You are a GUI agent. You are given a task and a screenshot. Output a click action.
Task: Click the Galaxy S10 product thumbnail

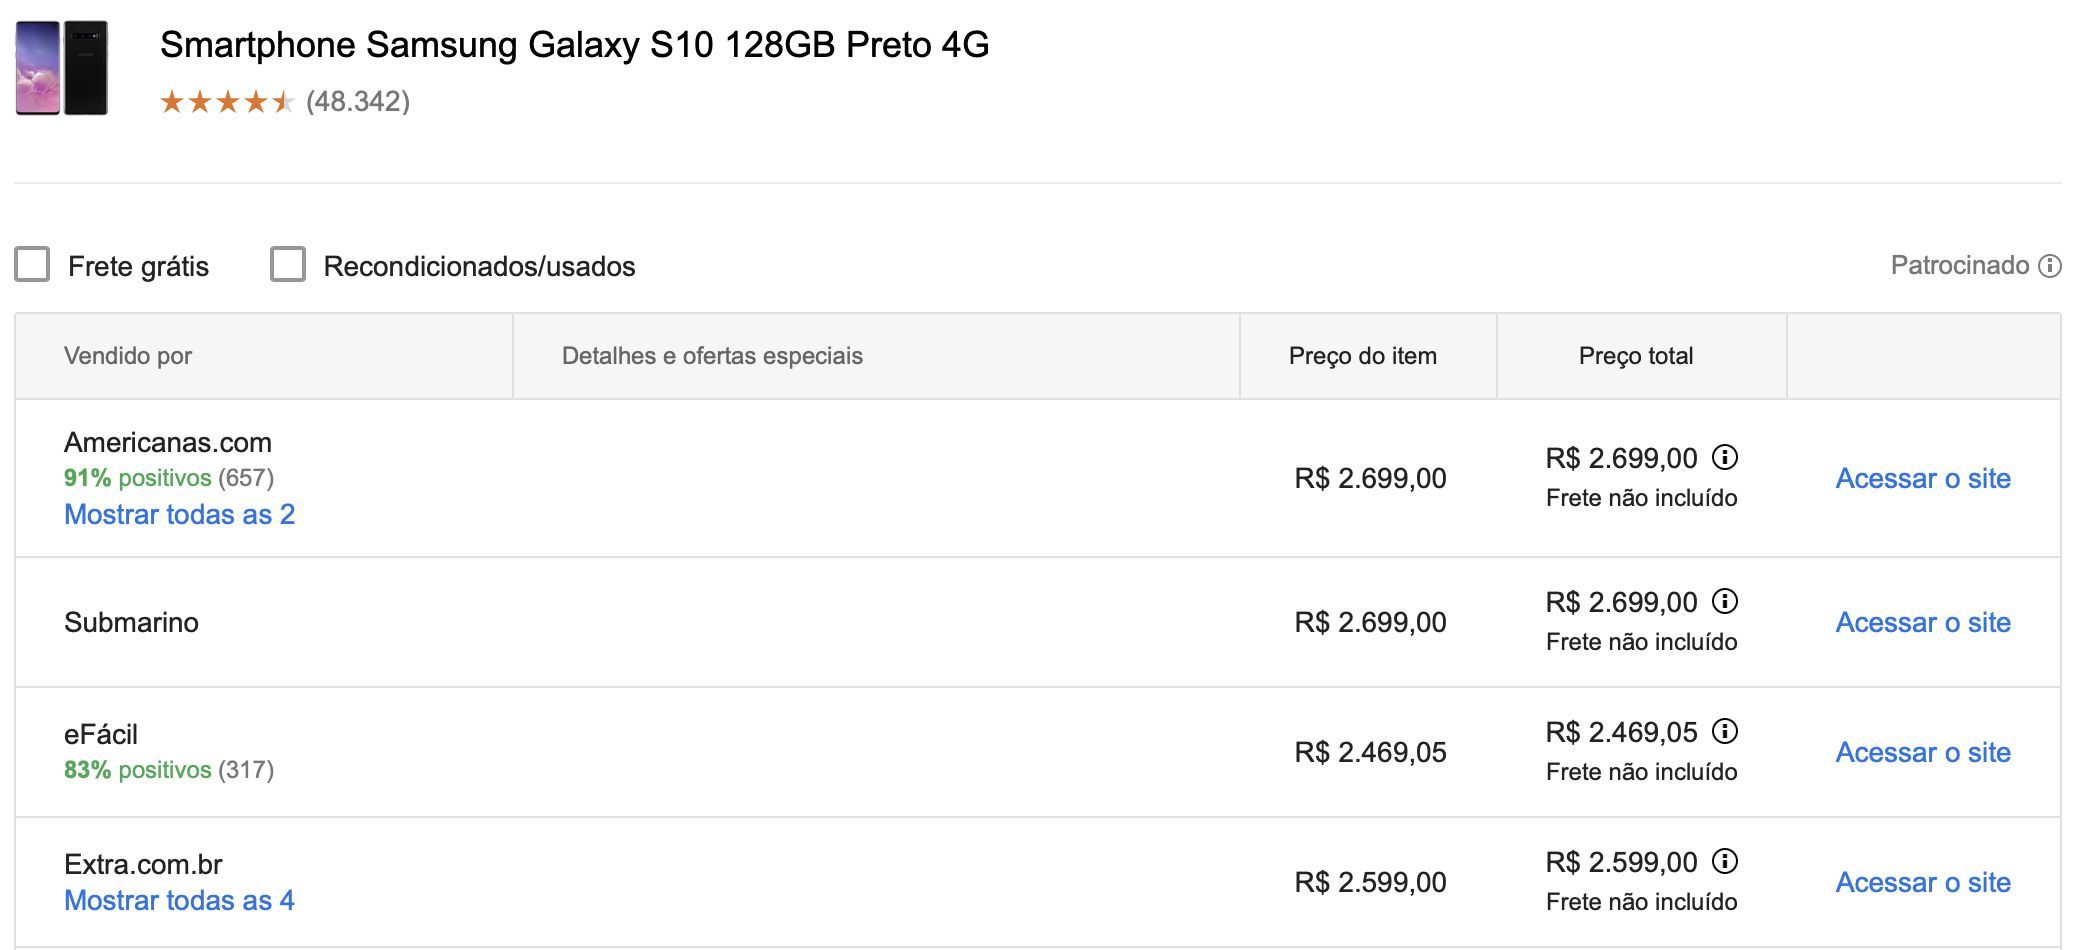[62, 68]
